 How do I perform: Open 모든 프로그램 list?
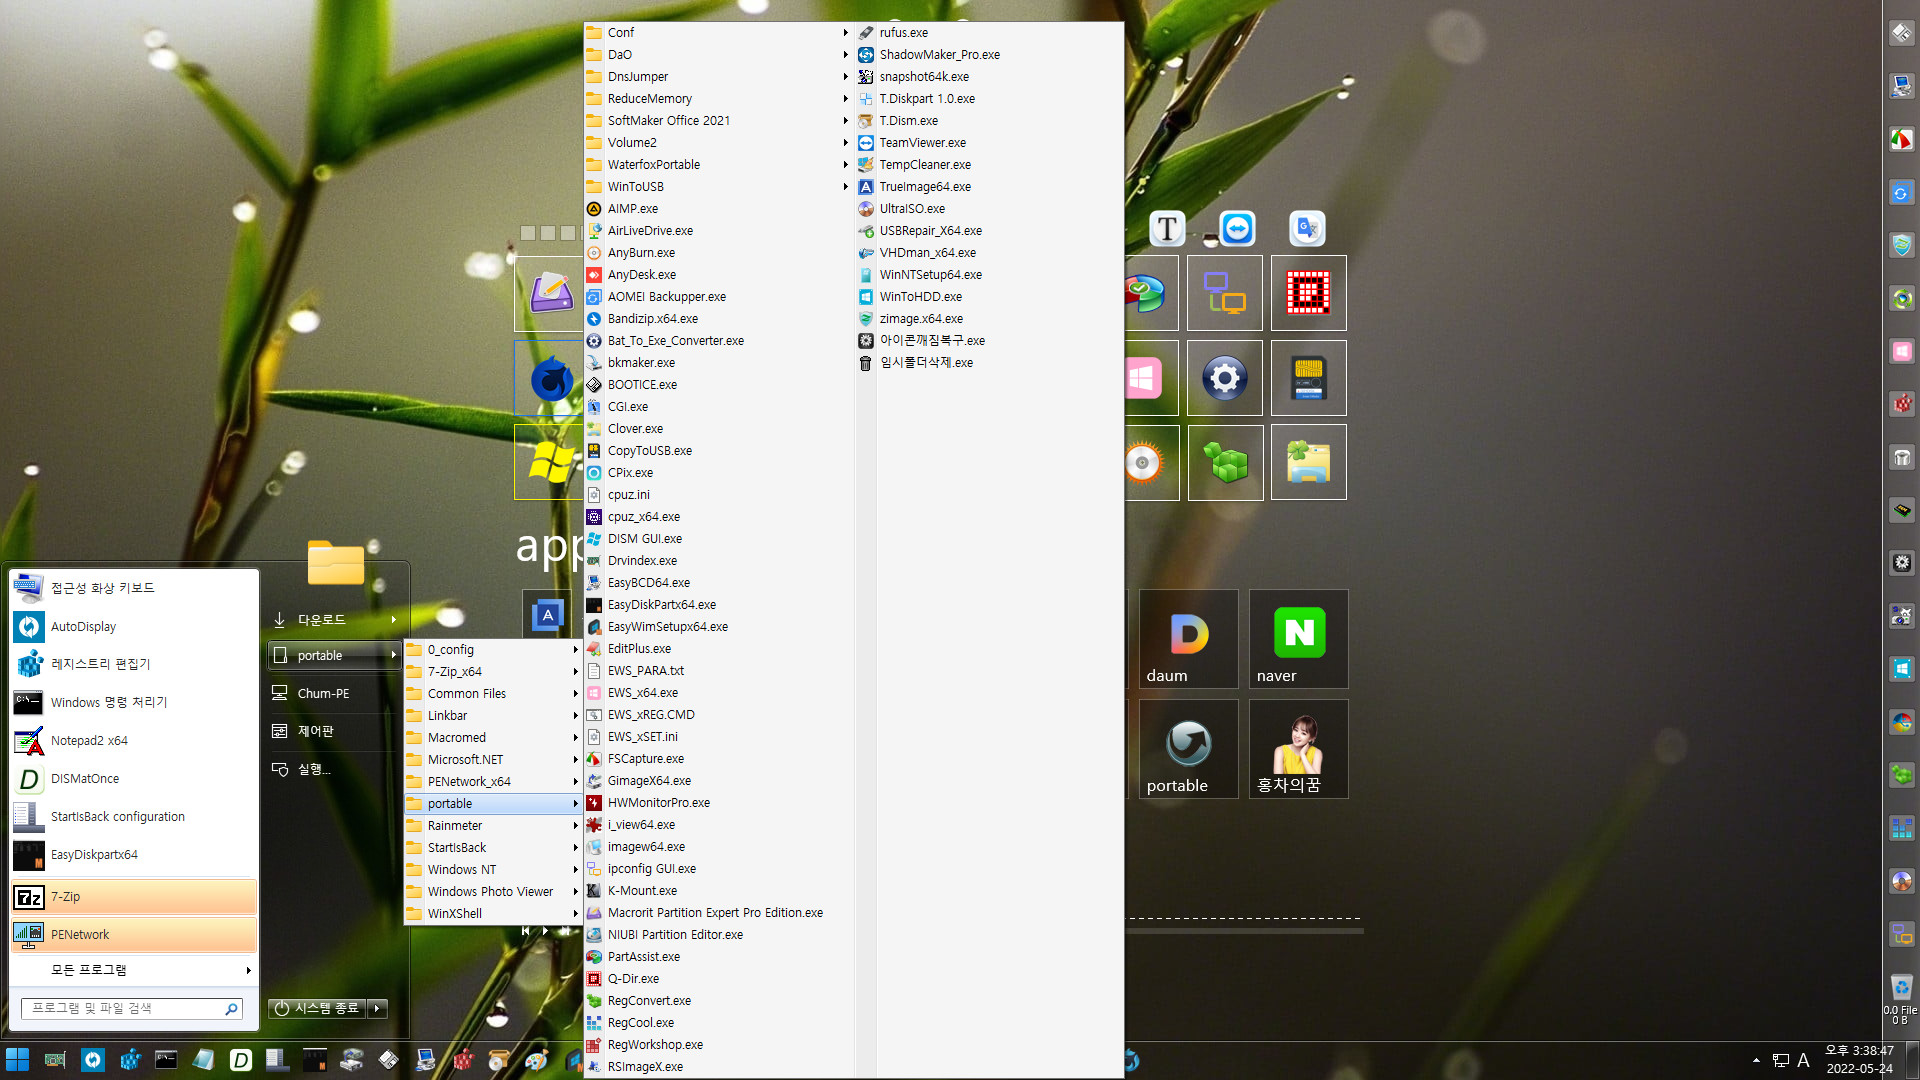point(134,970)
